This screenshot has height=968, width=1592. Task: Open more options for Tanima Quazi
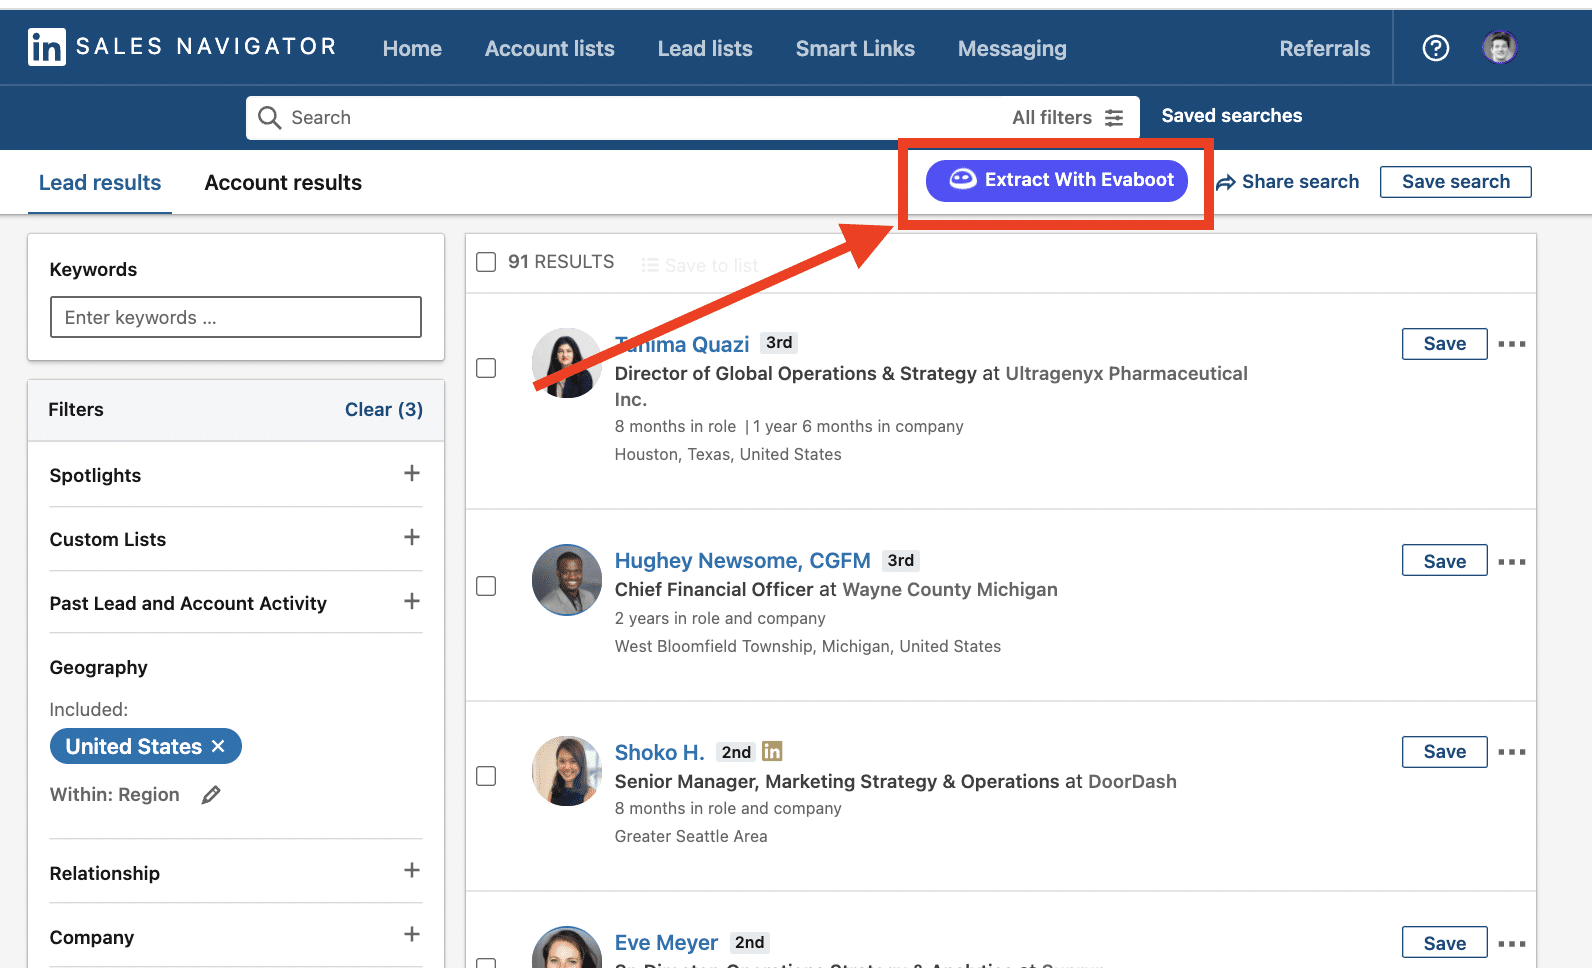coord(1512,344)
